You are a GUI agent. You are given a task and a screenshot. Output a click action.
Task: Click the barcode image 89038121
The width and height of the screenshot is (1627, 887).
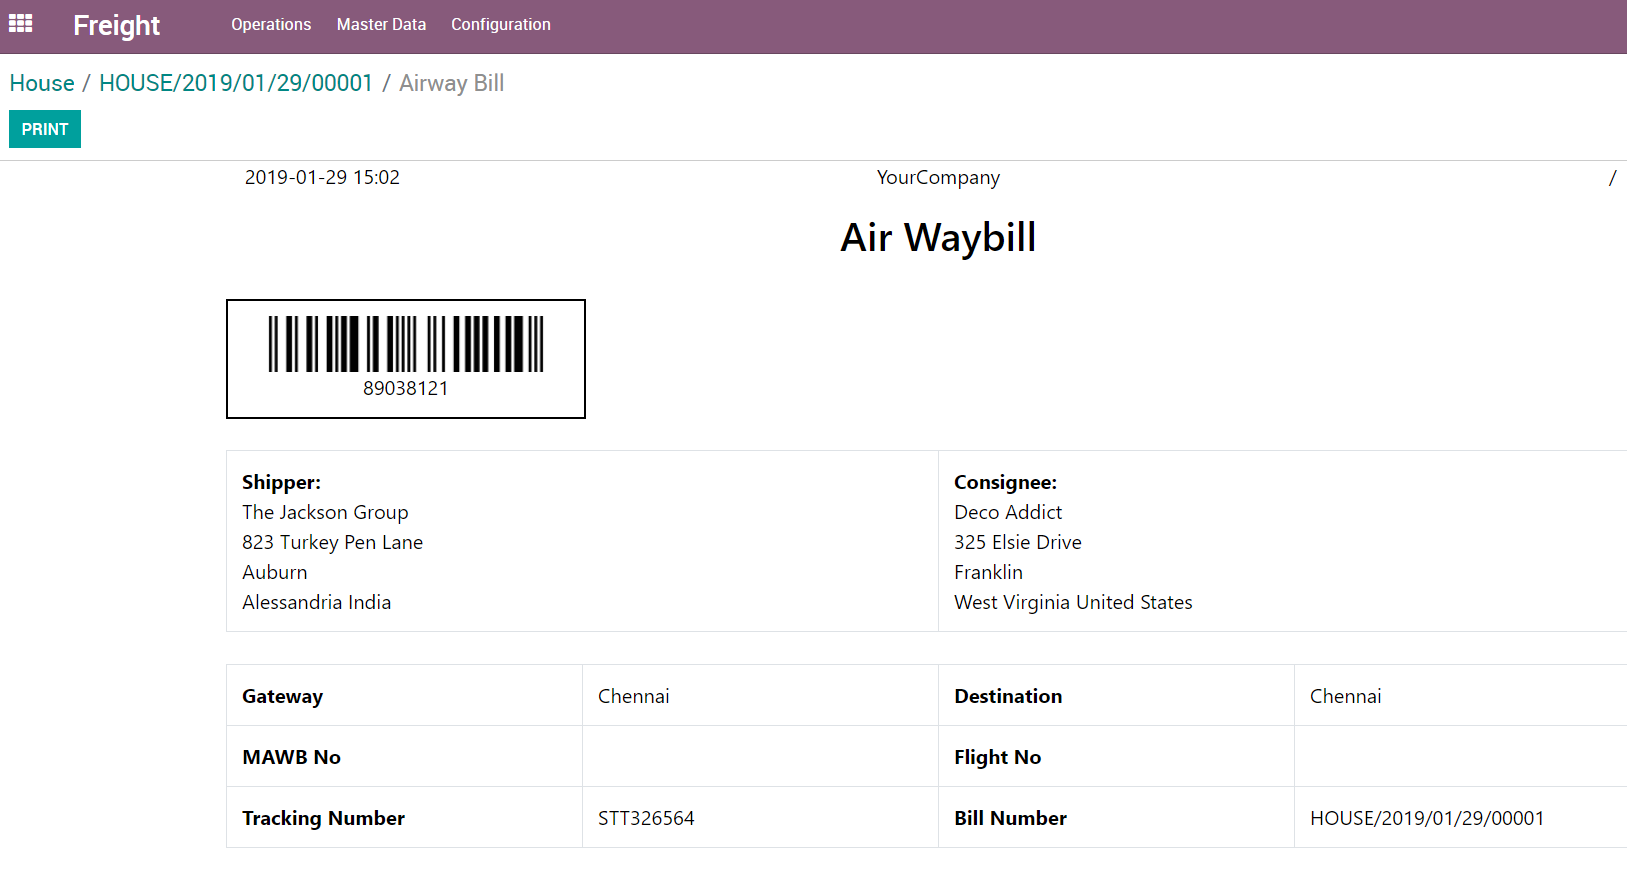coord(406,345)
